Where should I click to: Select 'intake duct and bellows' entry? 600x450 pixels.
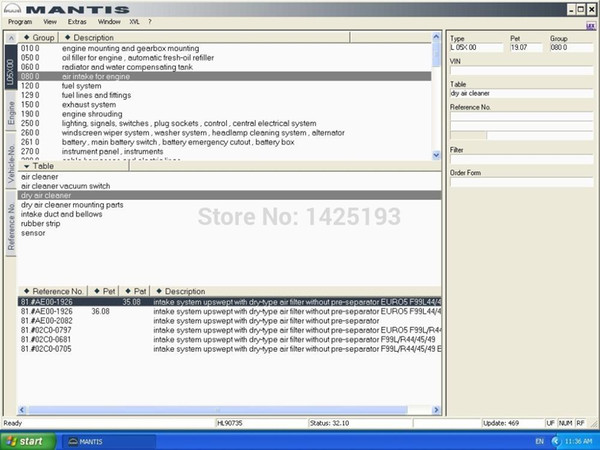click(x=230, y=214)
